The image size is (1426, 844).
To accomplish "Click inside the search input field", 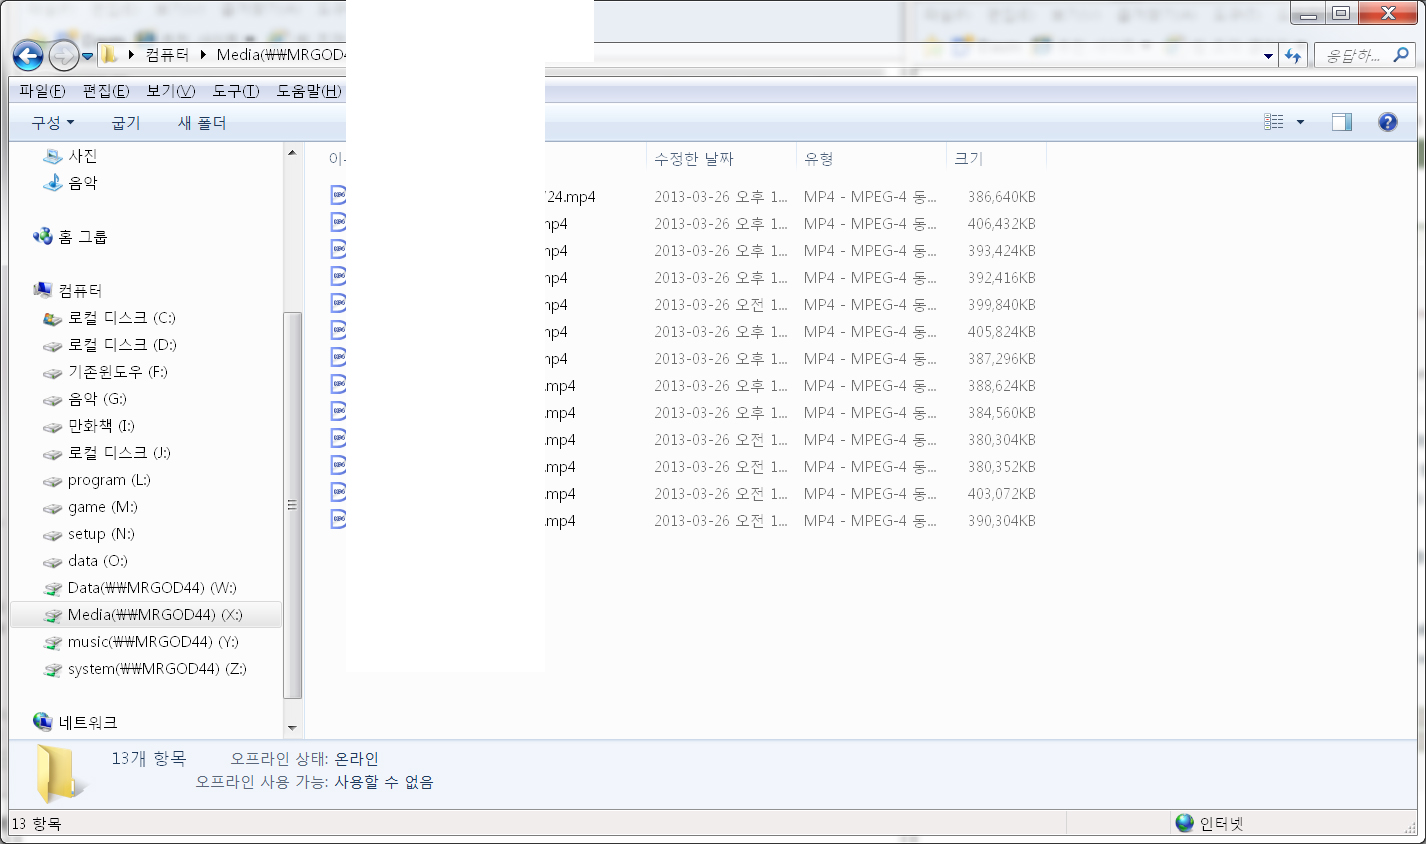I will click(x=1353, y=56).
